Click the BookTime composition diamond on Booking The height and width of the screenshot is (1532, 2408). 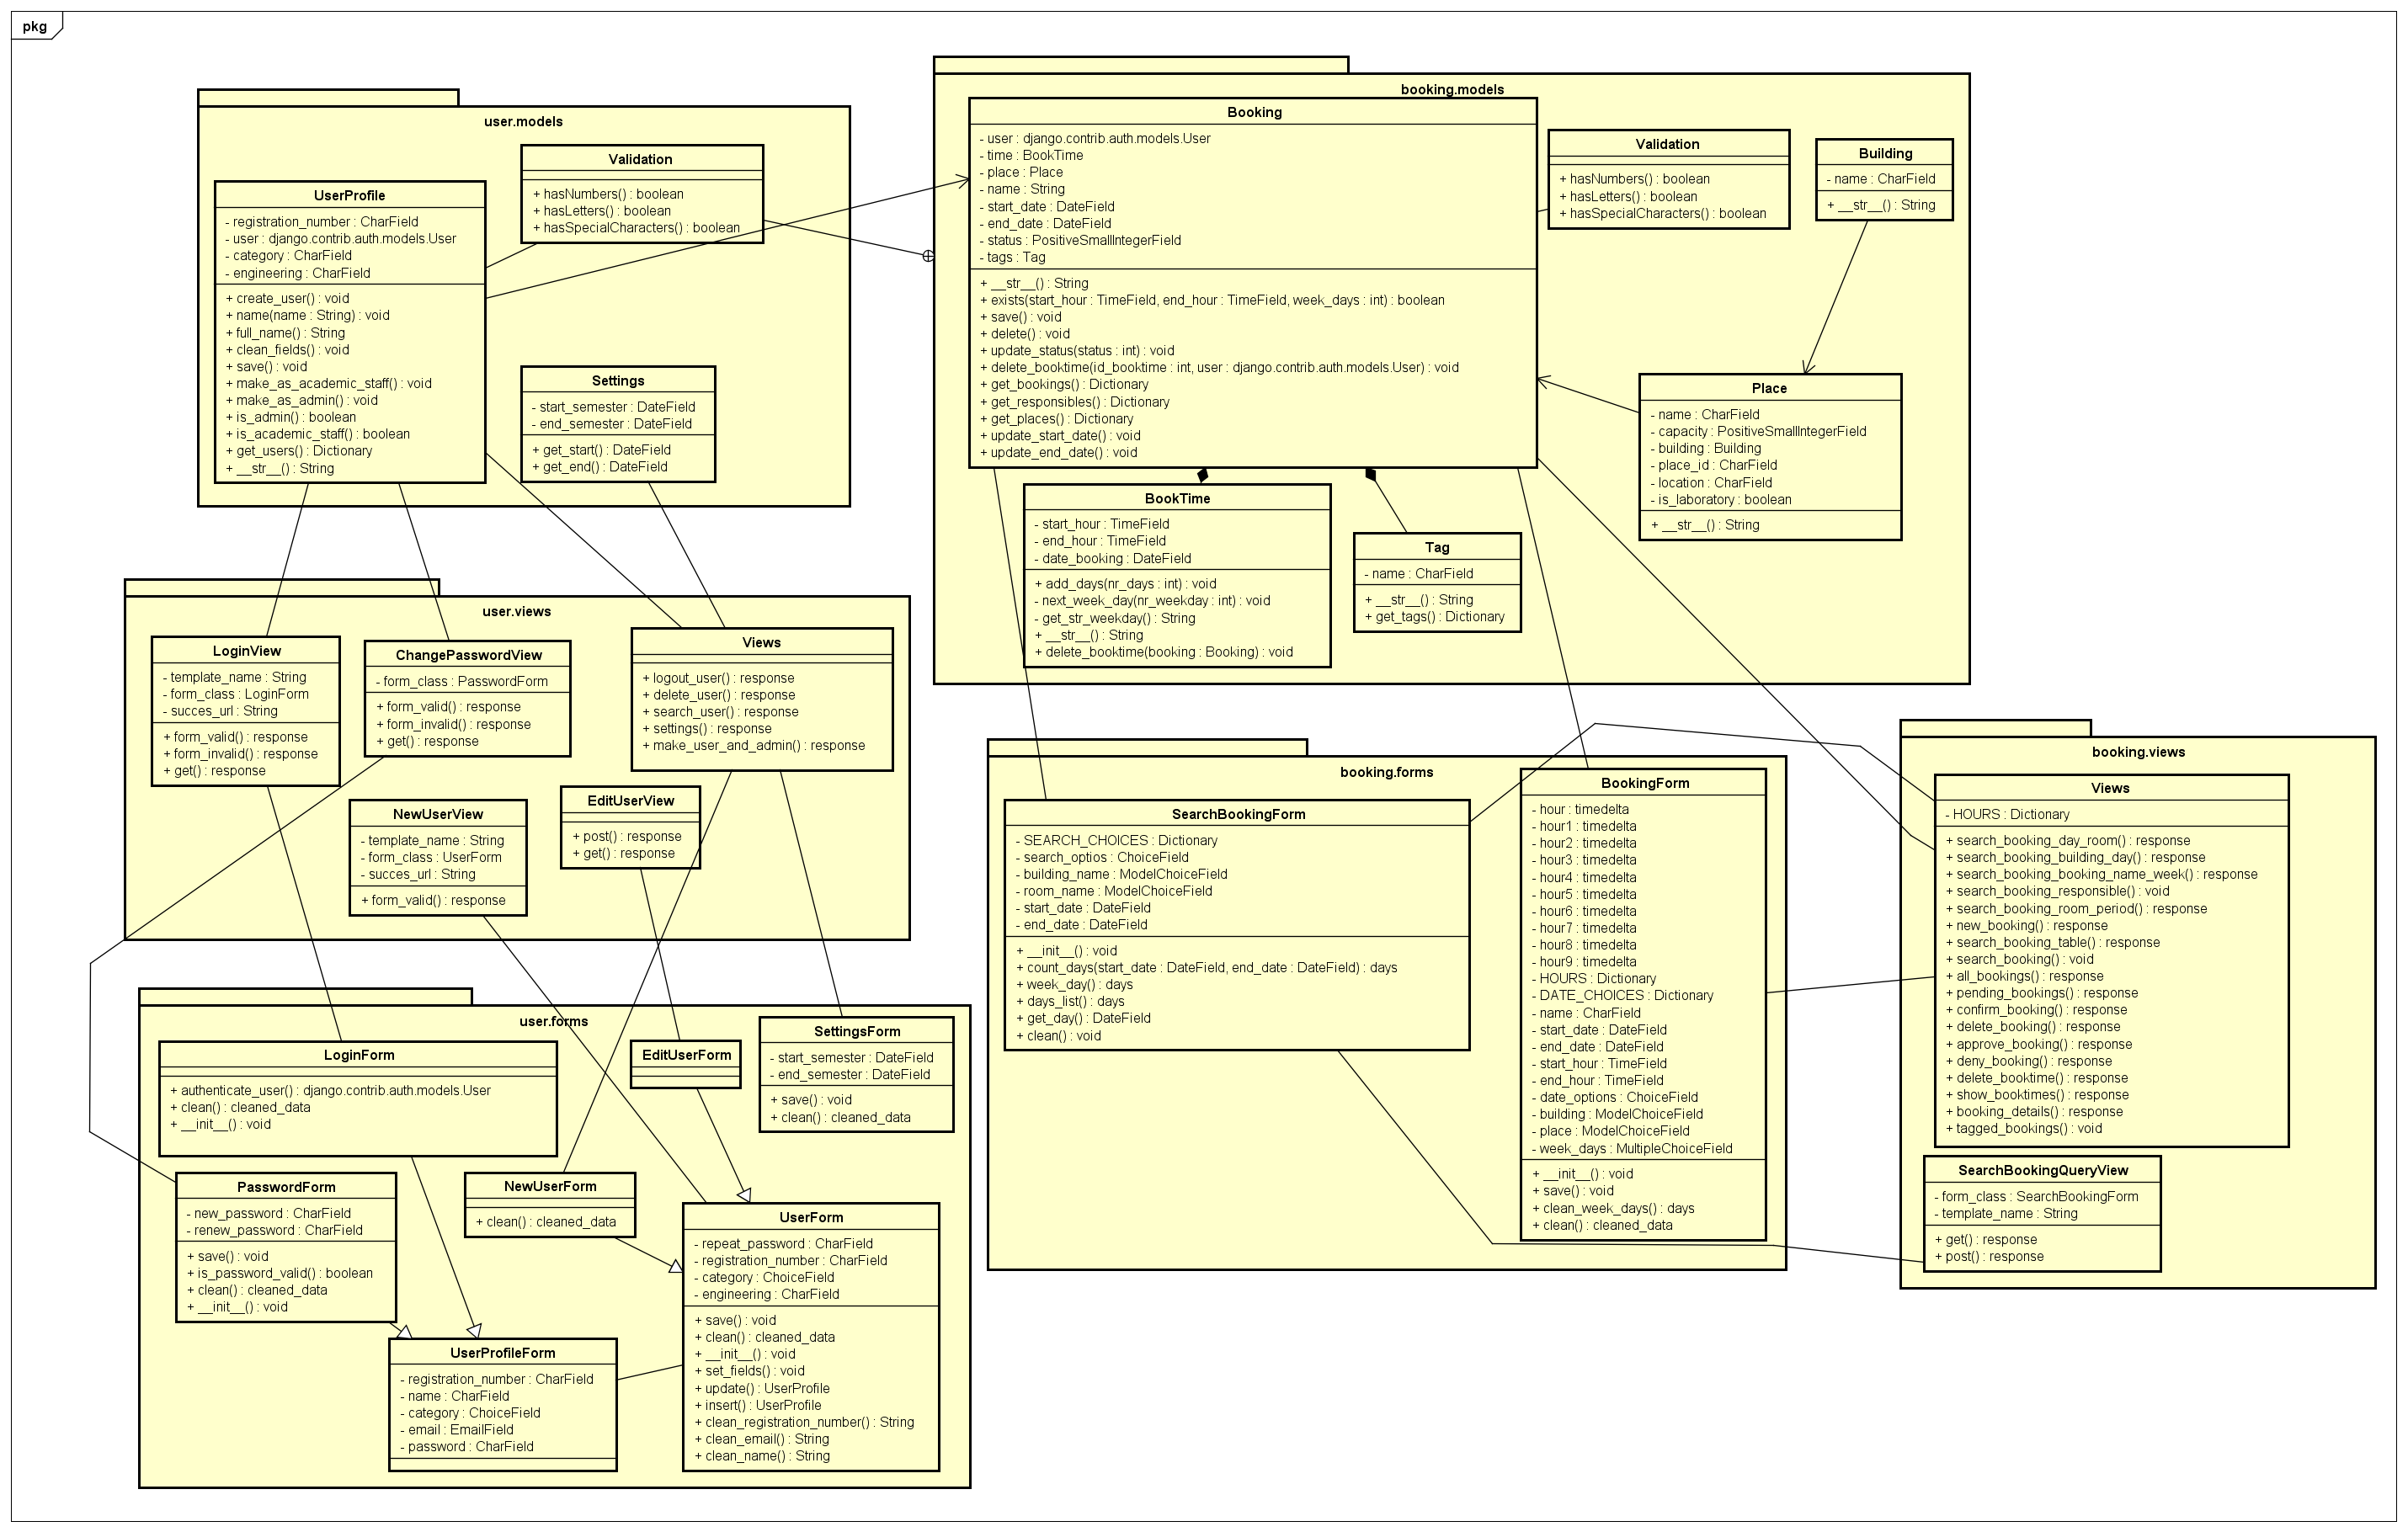click(x=1203, y=476)
